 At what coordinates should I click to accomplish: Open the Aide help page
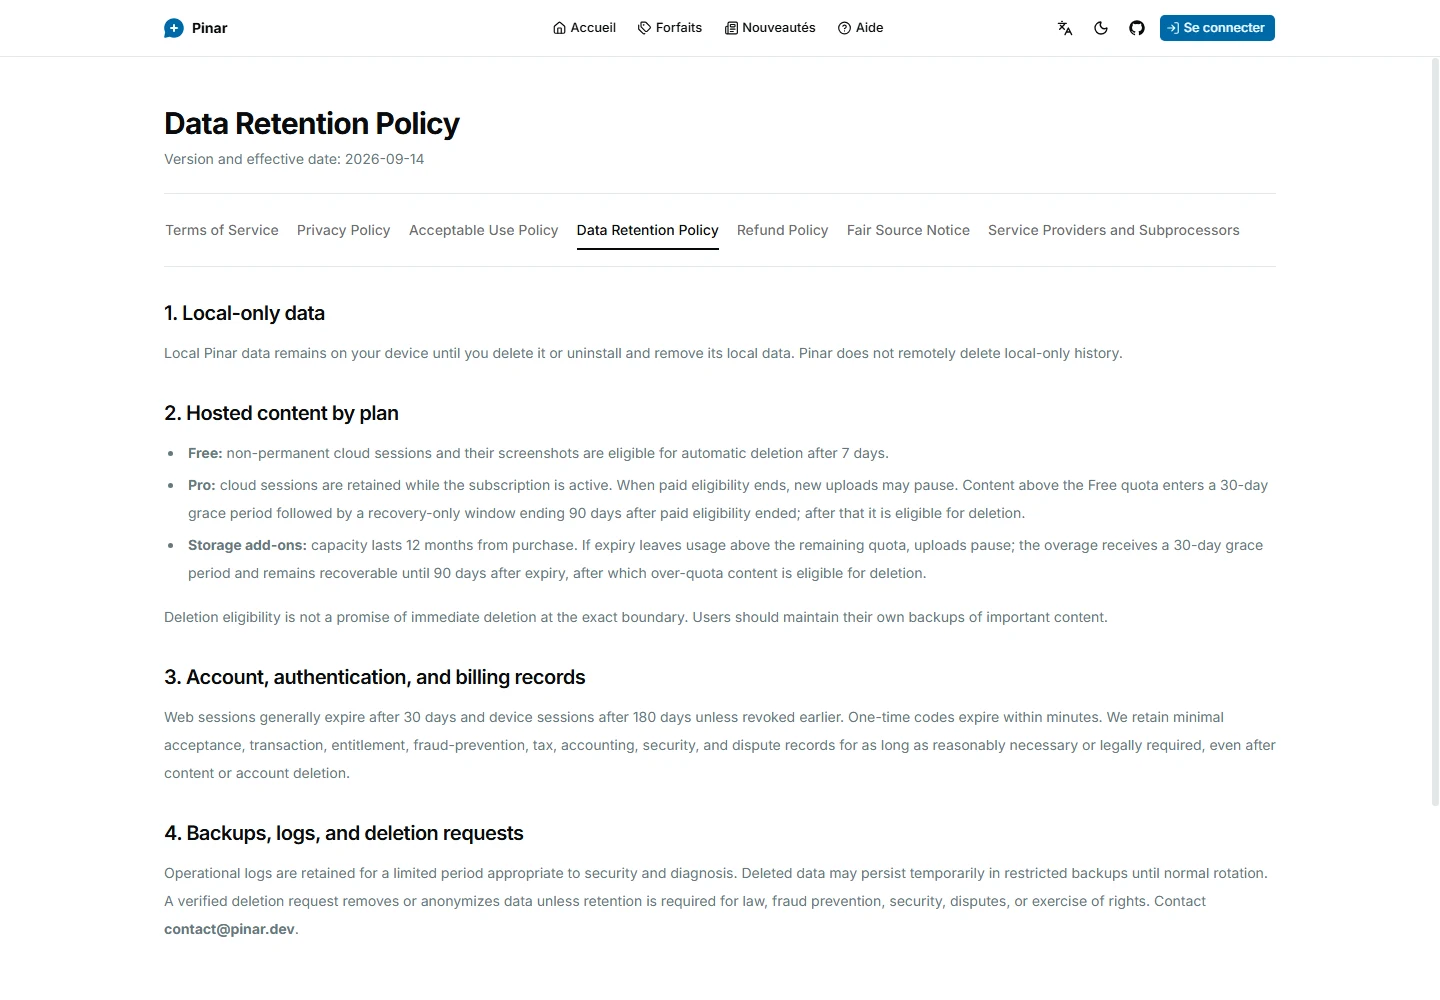[861, 28]
